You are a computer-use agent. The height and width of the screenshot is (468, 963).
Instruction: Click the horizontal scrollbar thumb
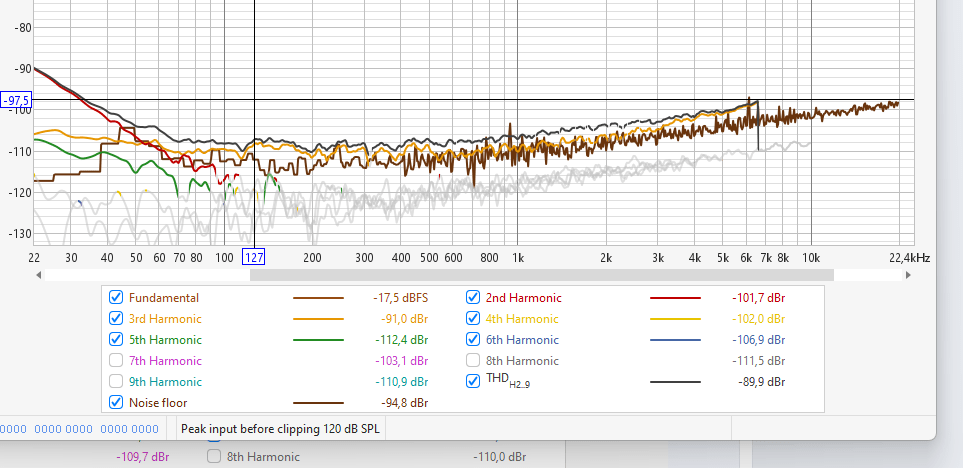point(542,275)
